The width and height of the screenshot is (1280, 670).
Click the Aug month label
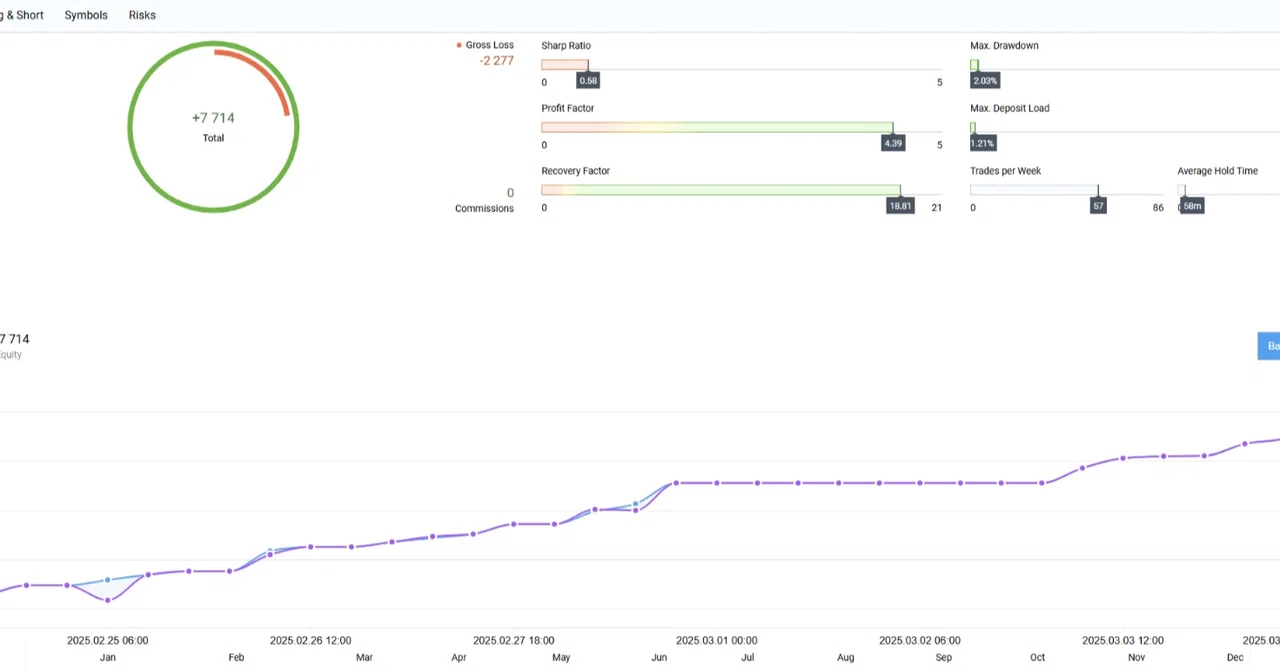pyautogui.click(x=846, y=657)
